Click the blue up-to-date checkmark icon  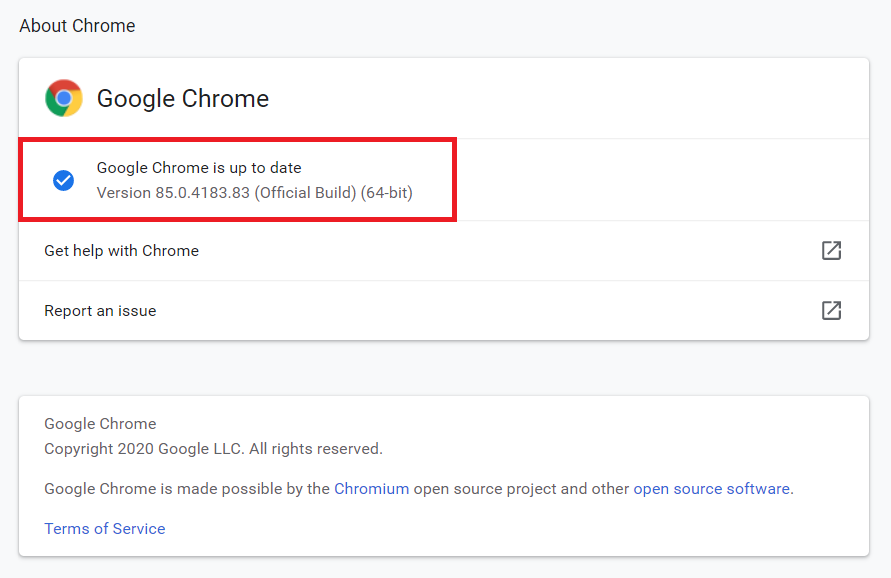coord(63,180)
